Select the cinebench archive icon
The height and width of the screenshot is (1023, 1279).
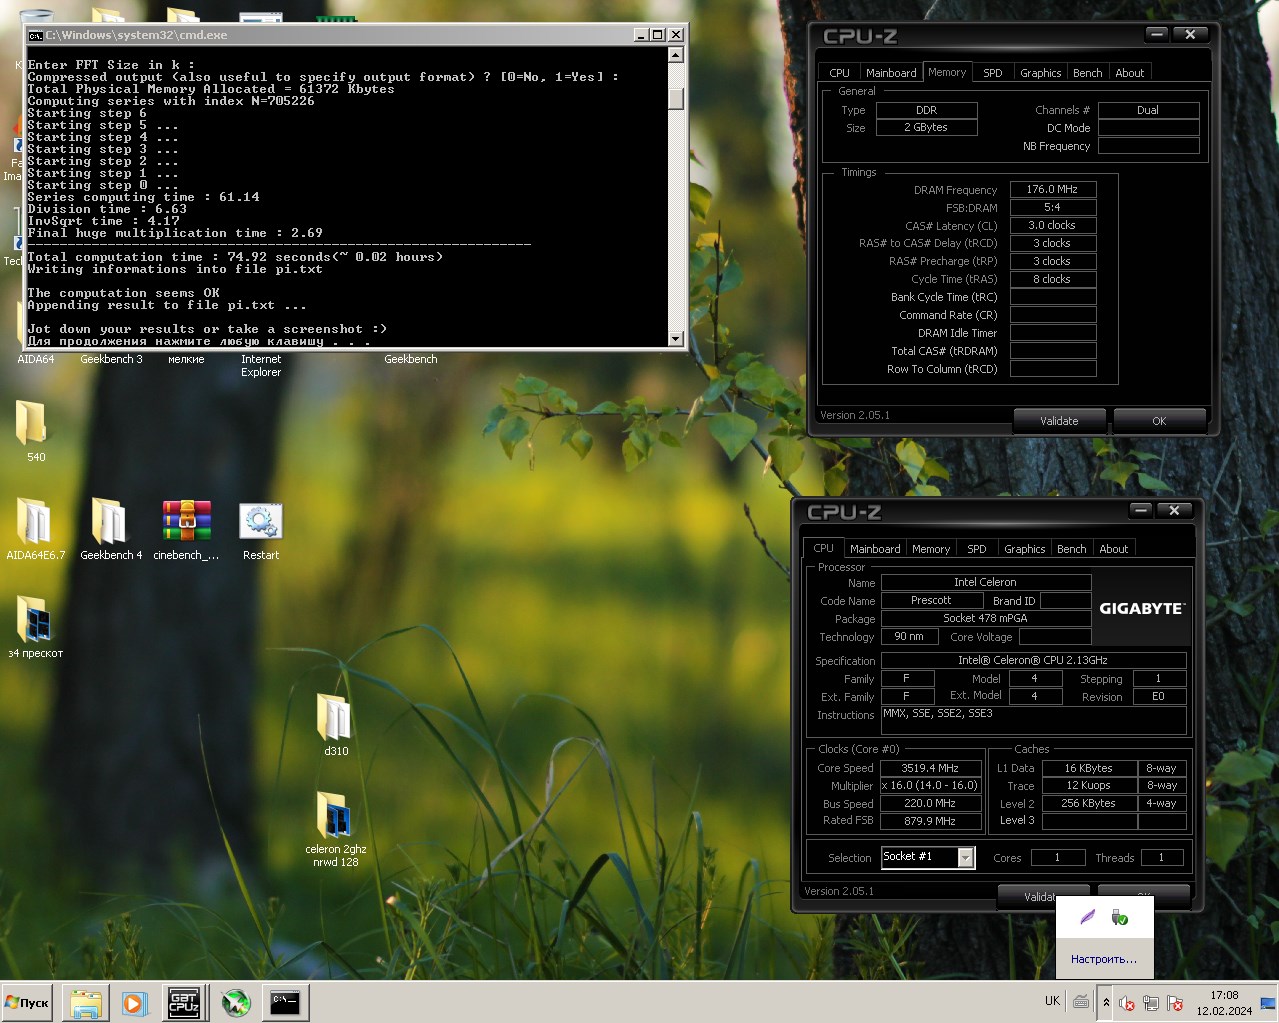tap(187, 523)
